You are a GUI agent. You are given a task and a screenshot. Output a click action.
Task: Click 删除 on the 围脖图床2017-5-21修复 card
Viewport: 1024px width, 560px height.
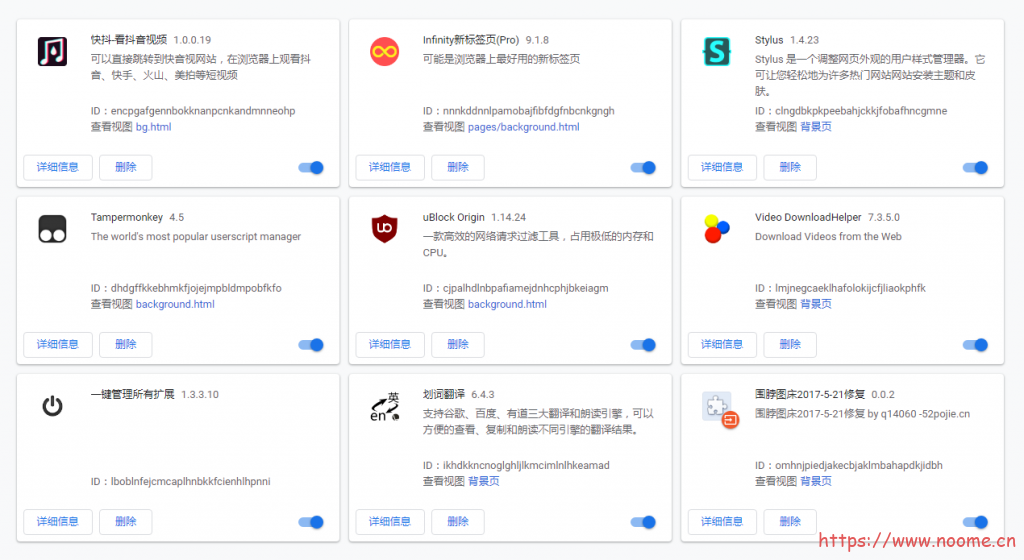pyautogui.click(x=790, y=521)
